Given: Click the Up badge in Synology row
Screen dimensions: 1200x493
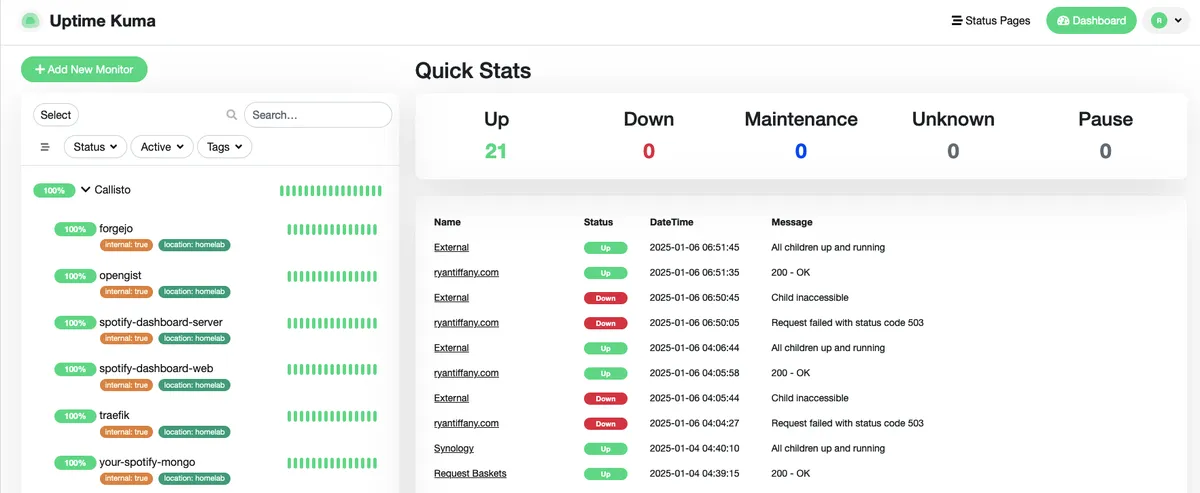Looking at the screenshot, I should point(605,449).
